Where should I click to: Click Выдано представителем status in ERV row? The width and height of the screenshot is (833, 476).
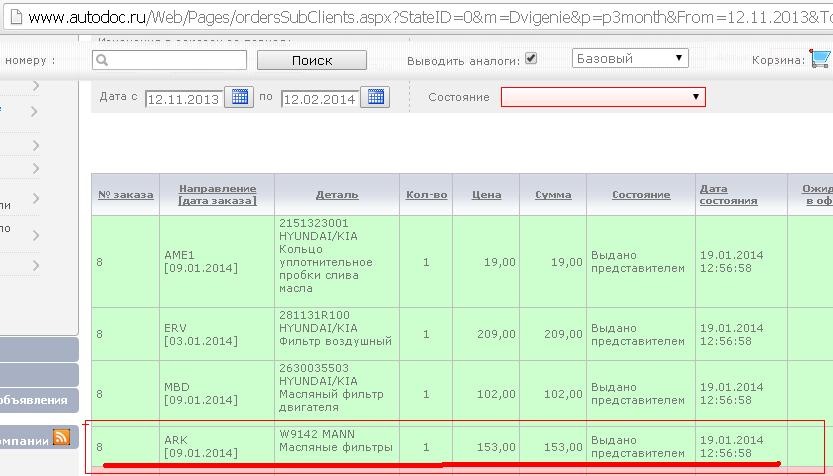pos(638,335)
